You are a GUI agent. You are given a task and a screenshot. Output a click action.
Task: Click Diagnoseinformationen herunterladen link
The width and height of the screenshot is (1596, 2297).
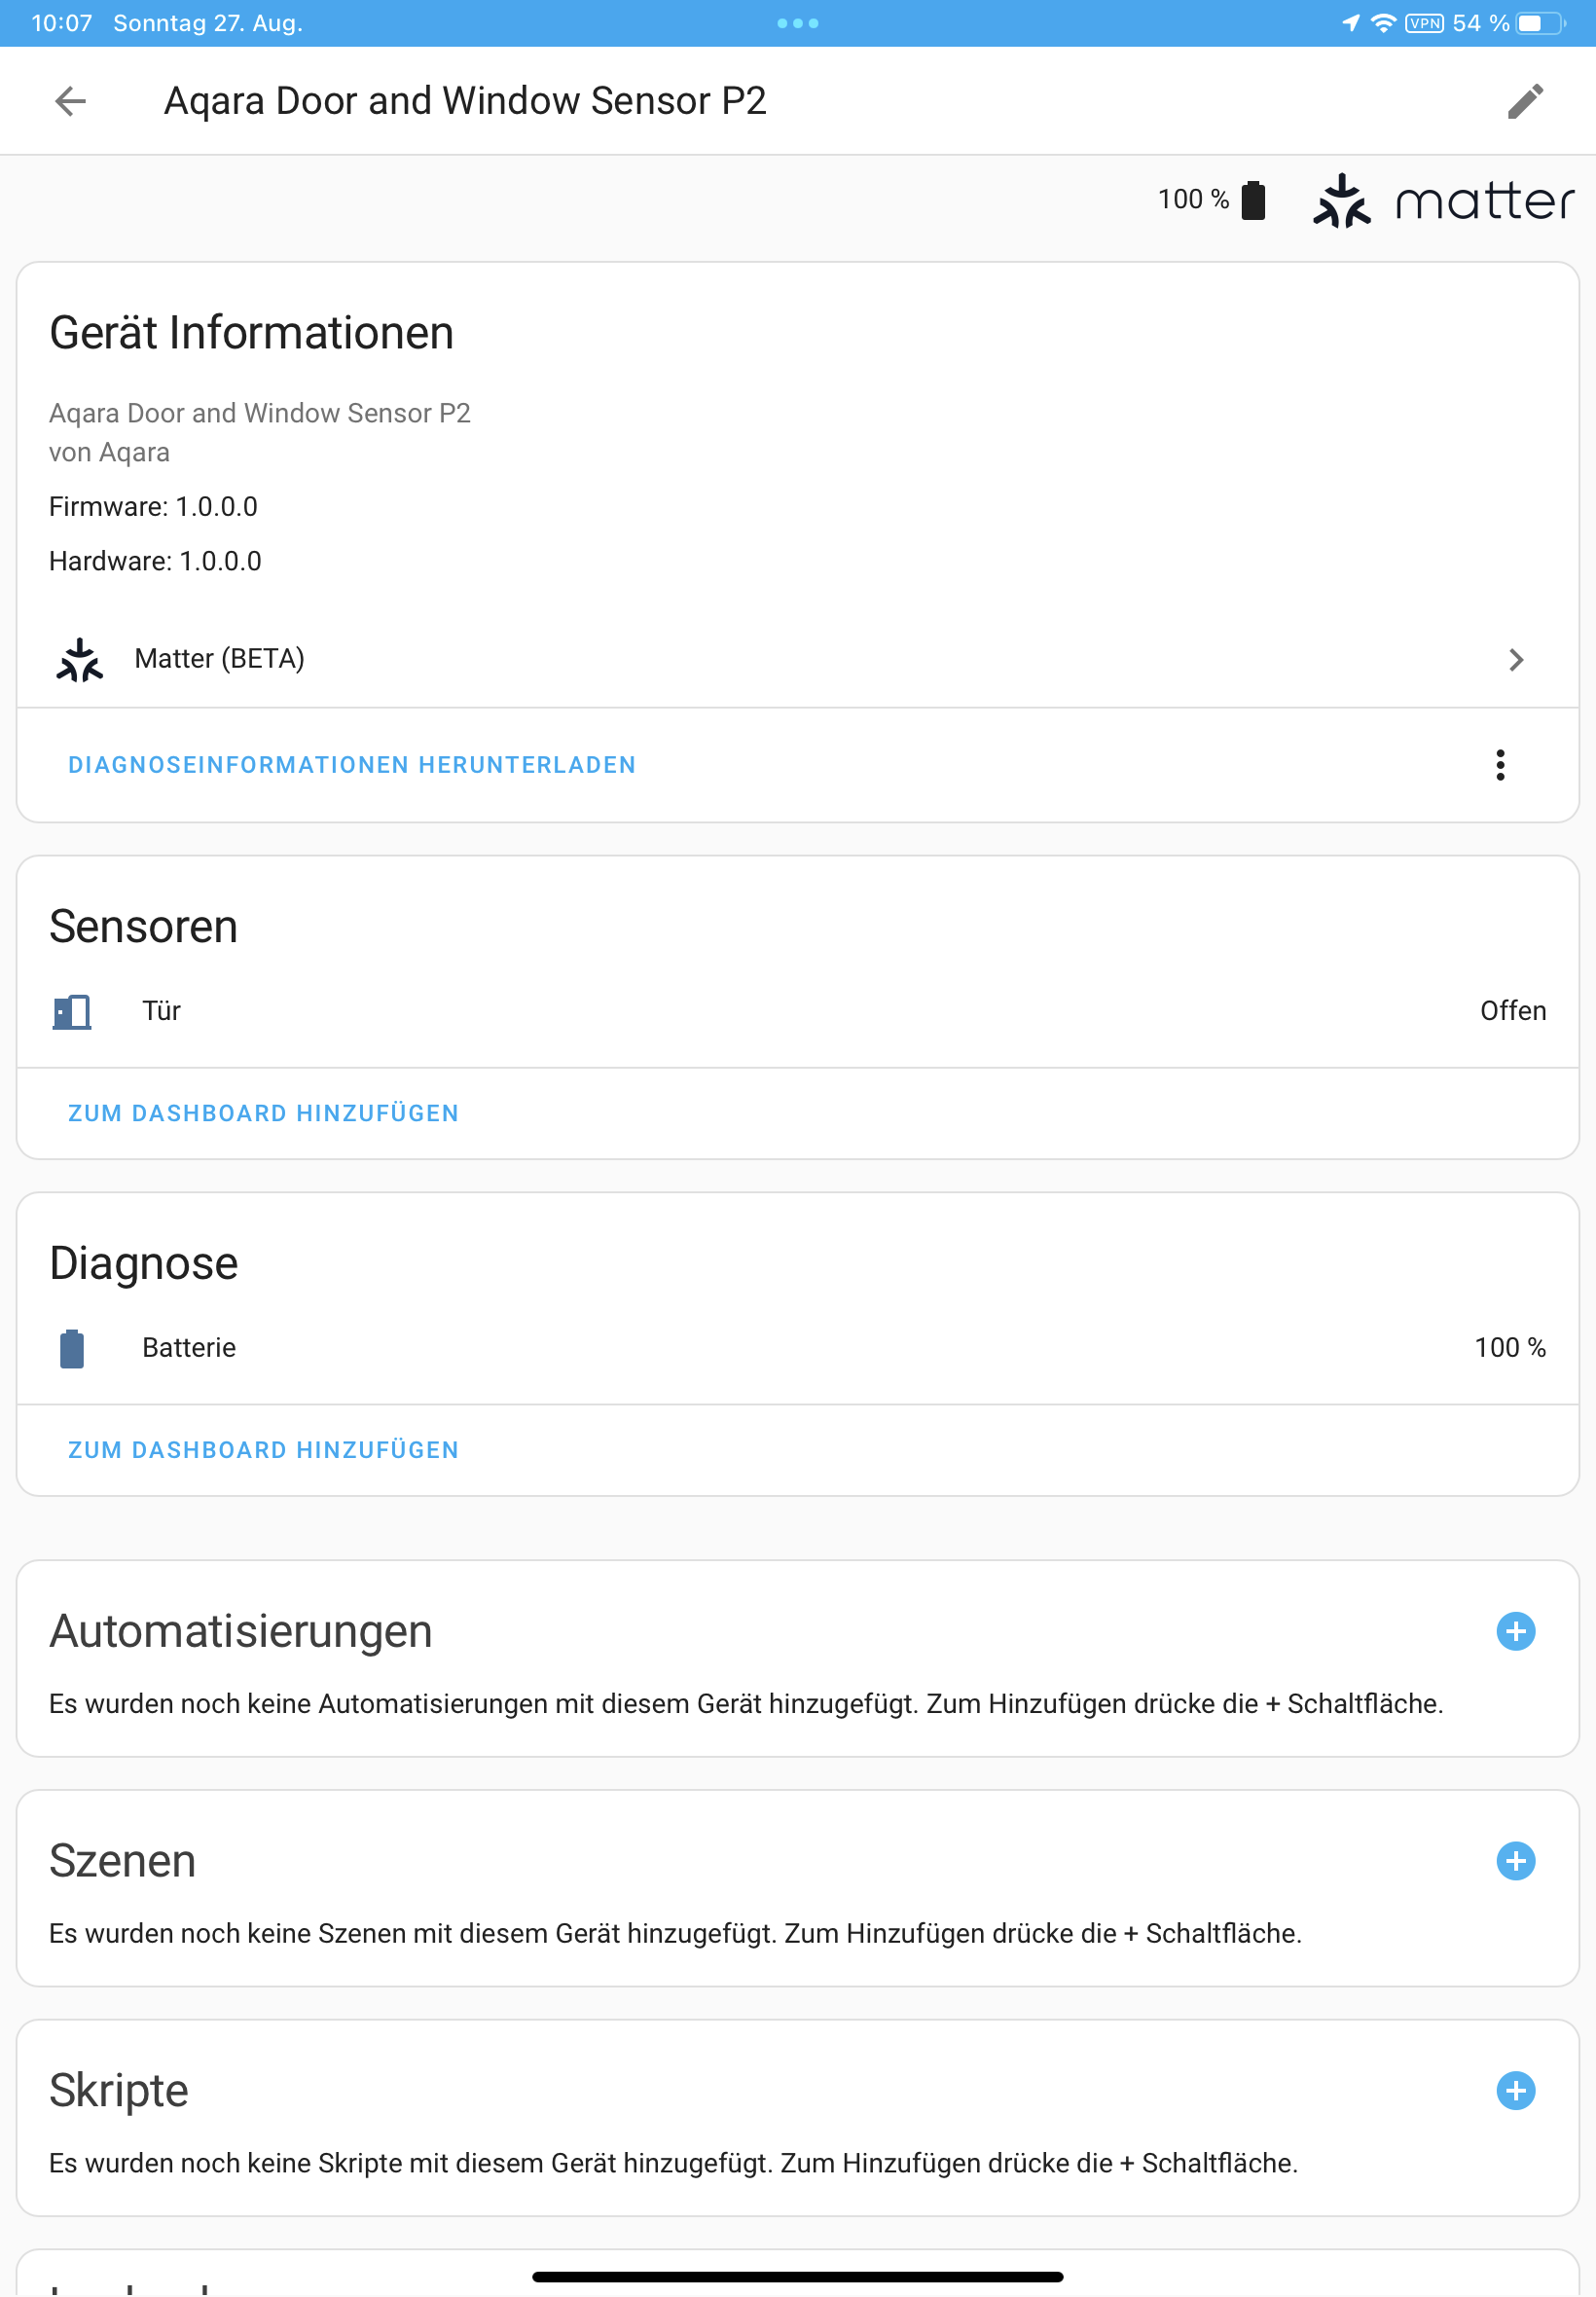351,765
